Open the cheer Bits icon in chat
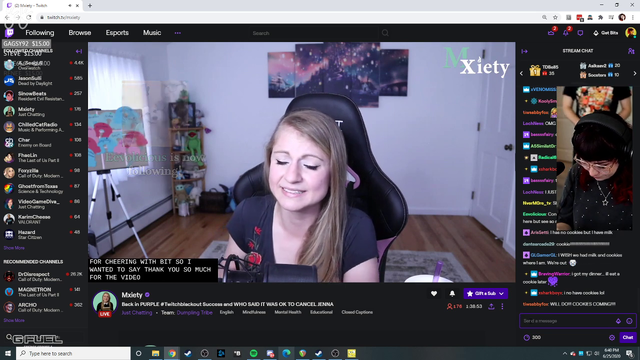640x360 pixels. 618,321
